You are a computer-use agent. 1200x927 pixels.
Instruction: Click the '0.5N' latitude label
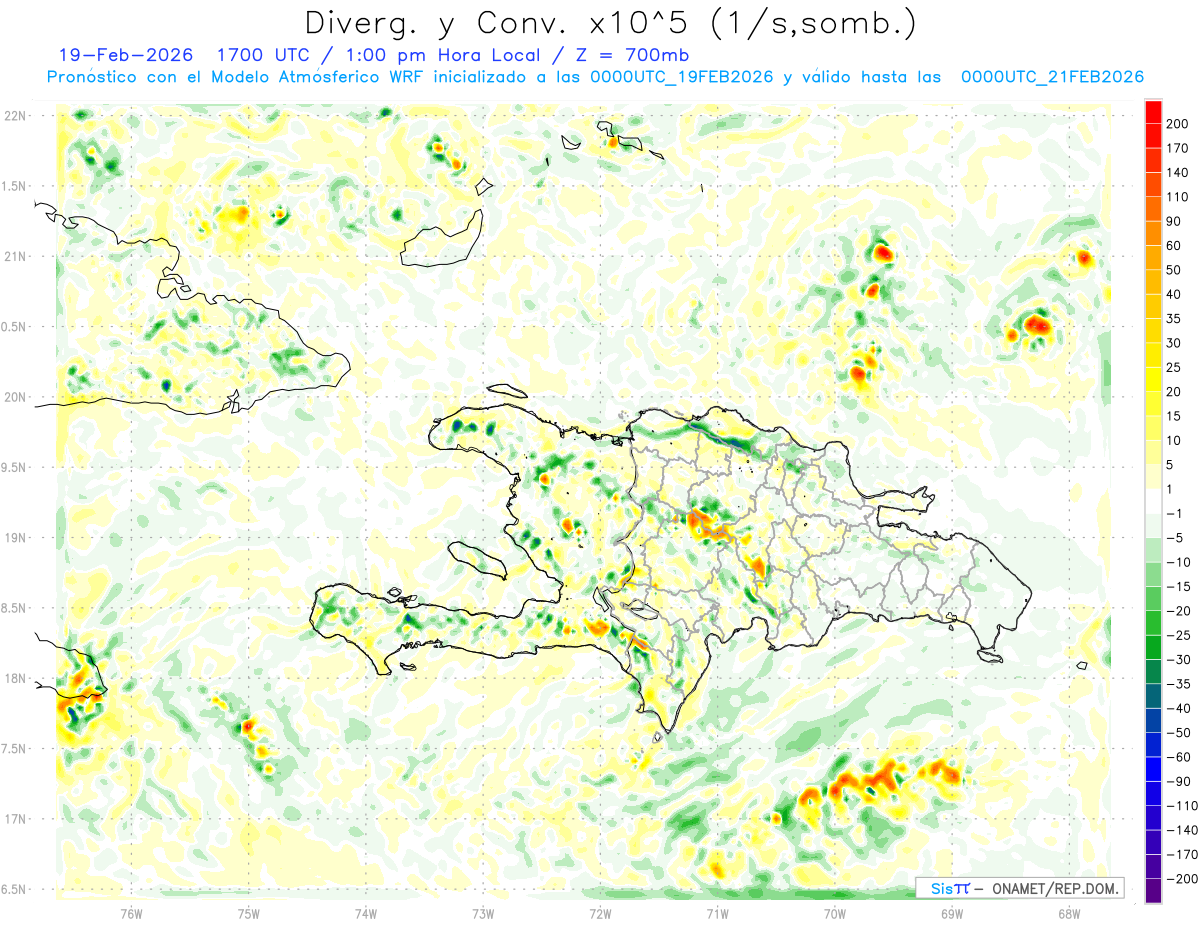(13, 327)
